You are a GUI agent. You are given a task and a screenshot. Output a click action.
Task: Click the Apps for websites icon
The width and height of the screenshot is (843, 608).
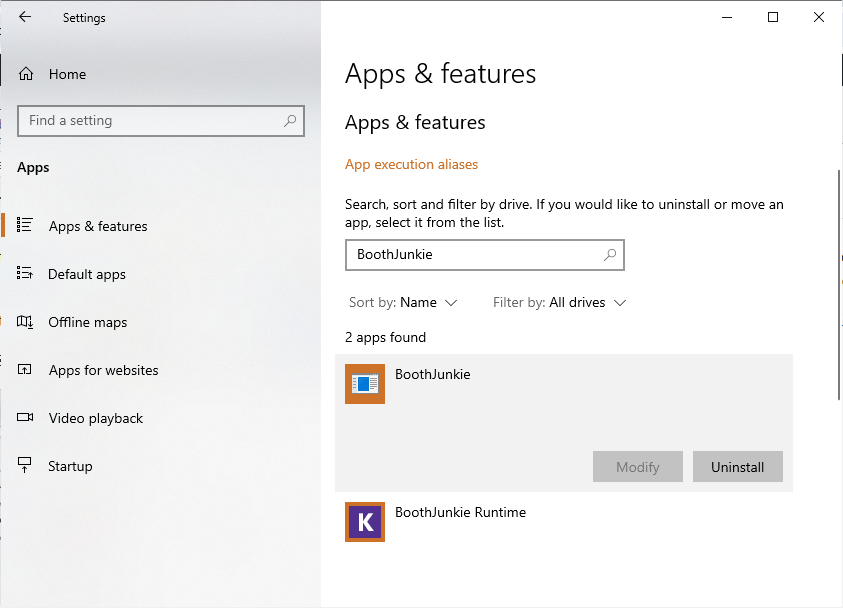click(25, 369)
